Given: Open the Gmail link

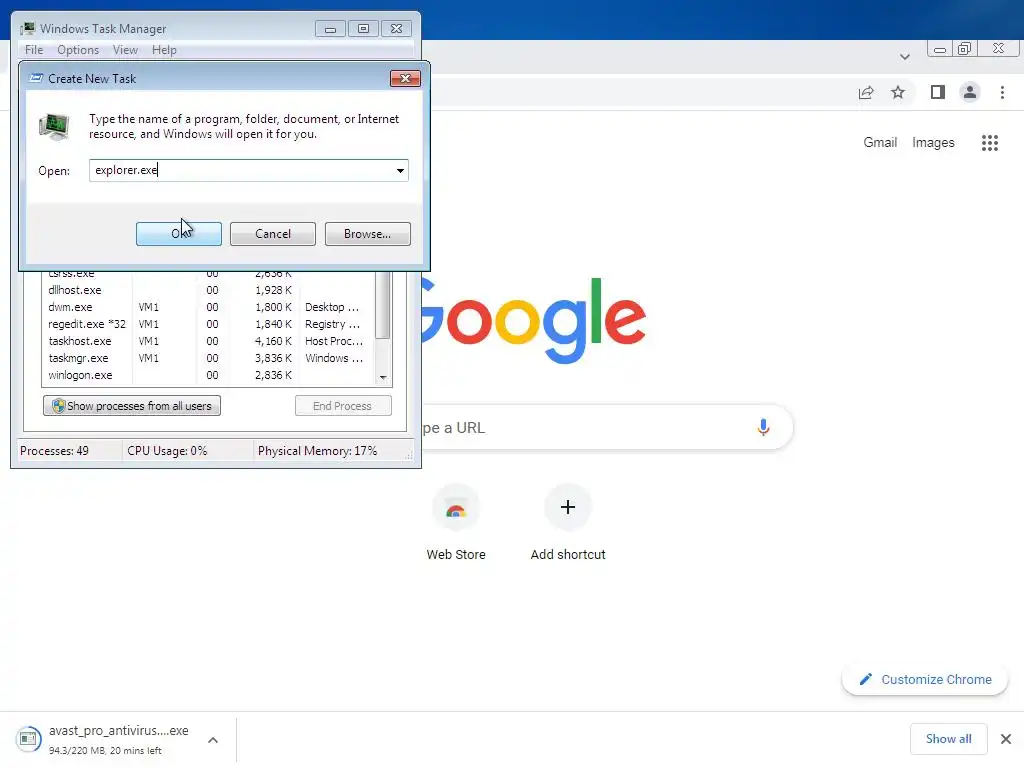Looking at the screenshot, I should pyautogui.click(x=880, y=142).
